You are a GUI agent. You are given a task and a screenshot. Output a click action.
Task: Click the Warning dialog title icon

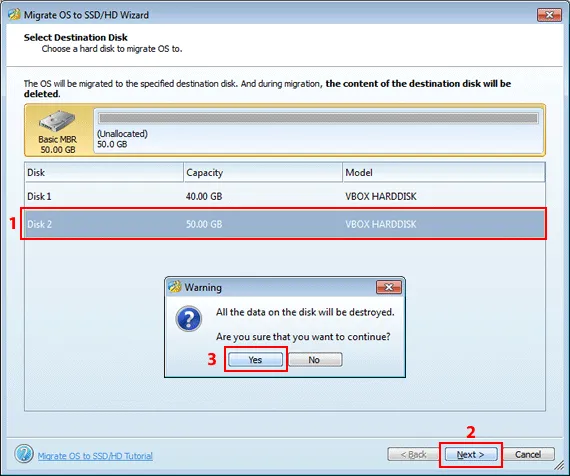pos(175,287)
